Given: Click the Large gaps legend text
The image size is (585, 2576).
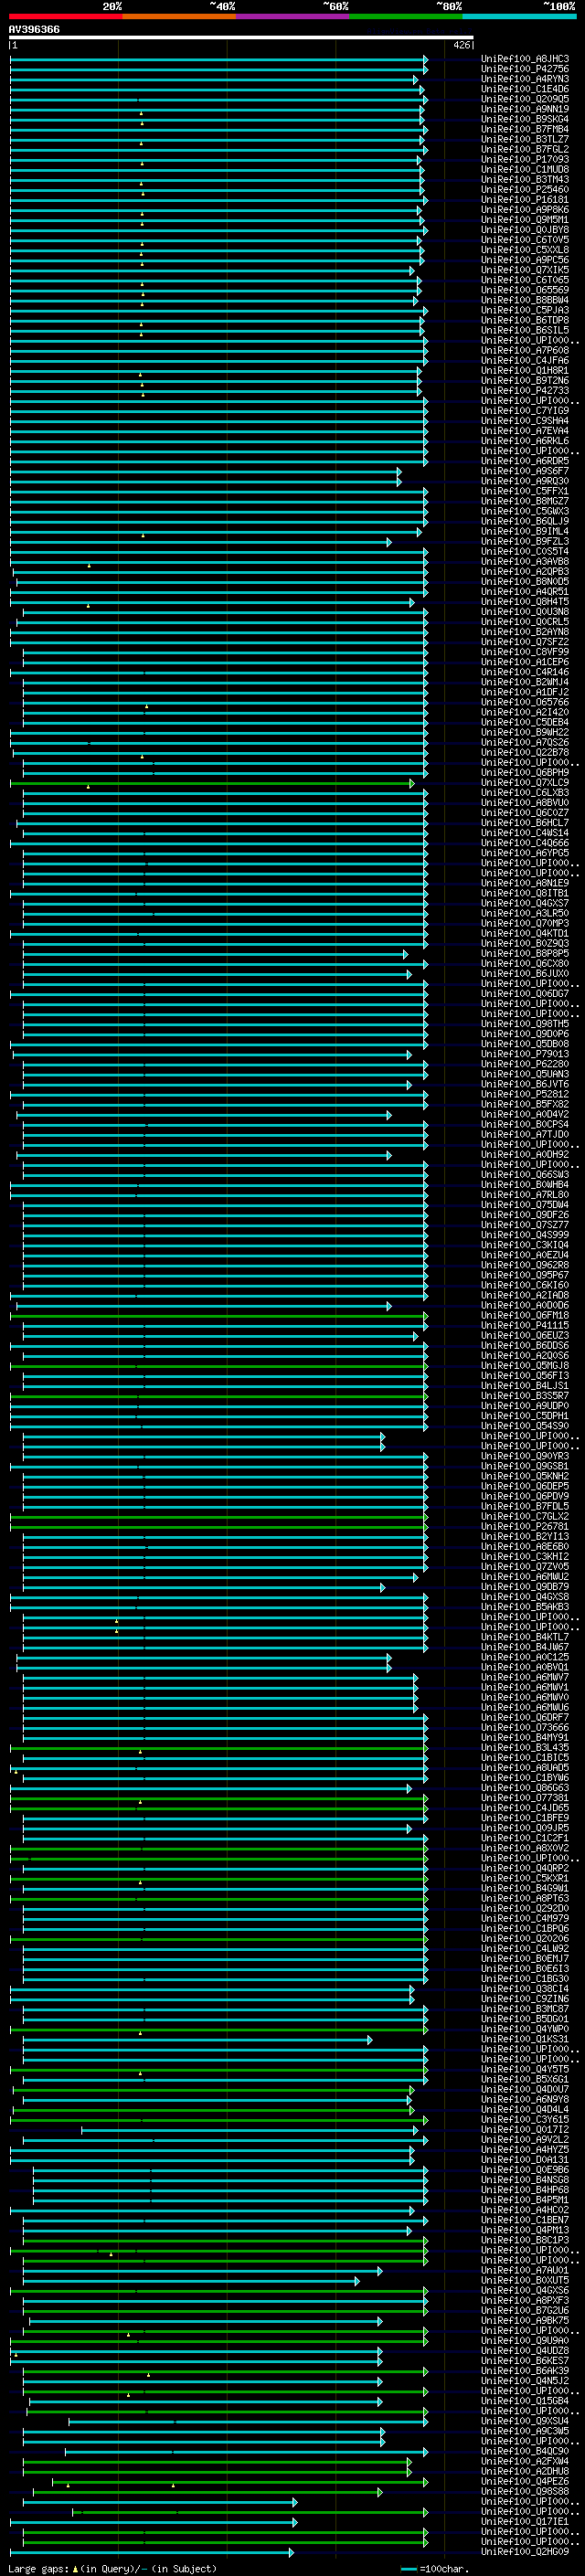Looking at the screenshot, I should pyautogui.click(x=39, y=2568).
